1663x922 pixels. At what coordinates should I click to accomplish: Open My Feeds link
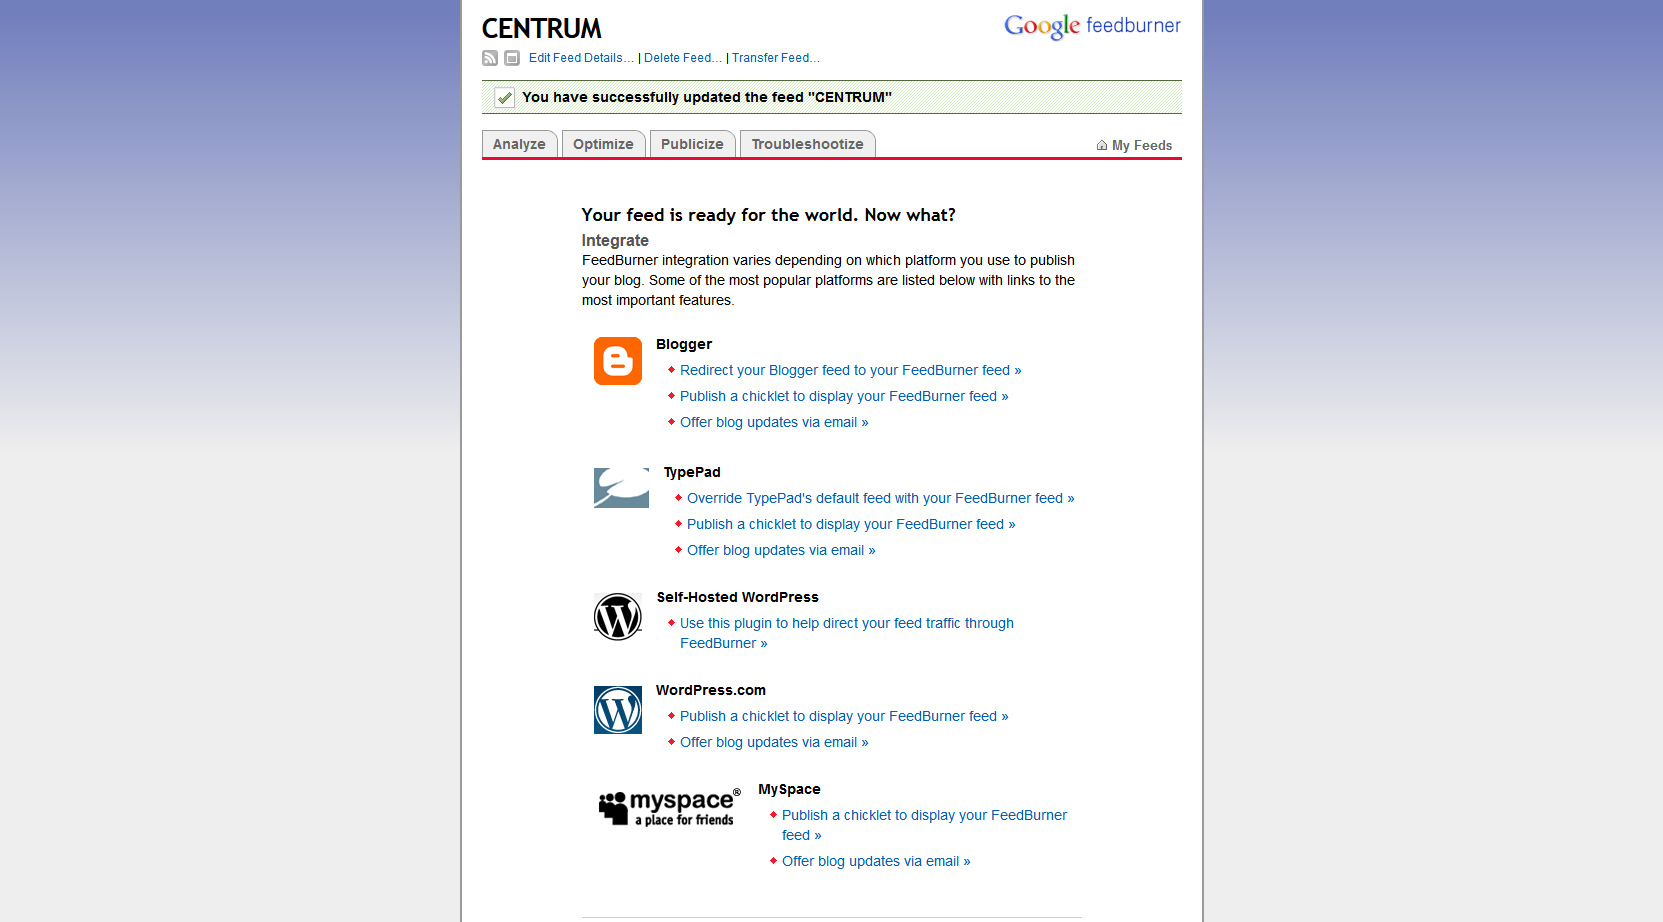[x=1142, y=146]
